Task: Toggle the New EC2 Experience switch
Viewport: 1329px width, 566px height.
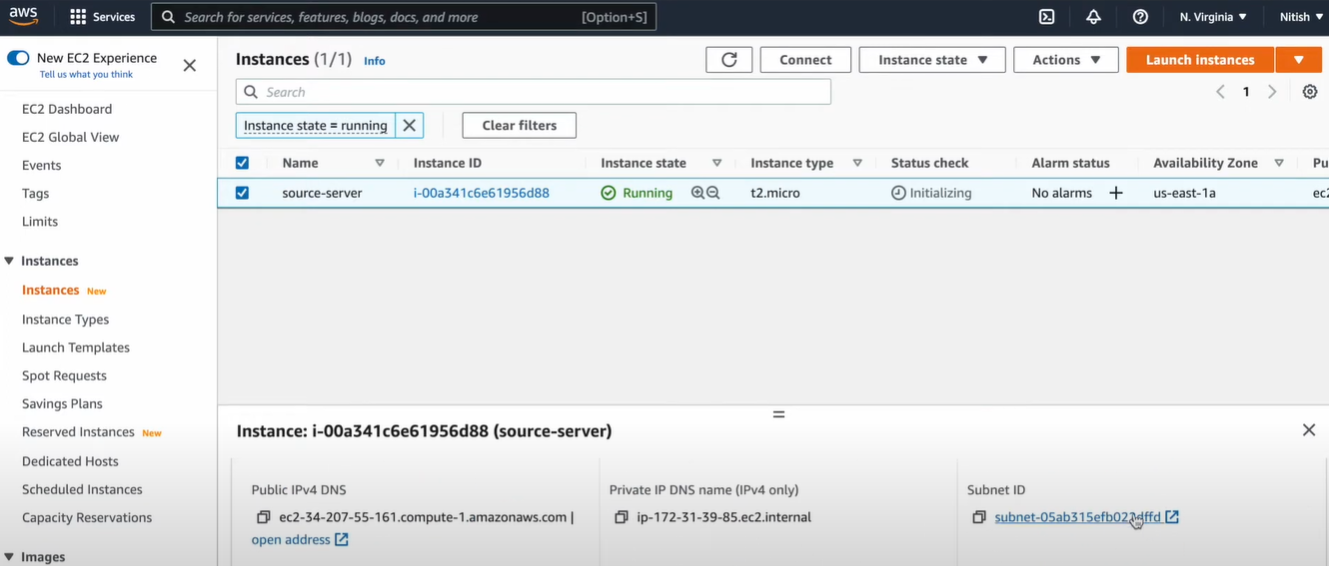Action: pyautogui.click(x=18, y=58)
